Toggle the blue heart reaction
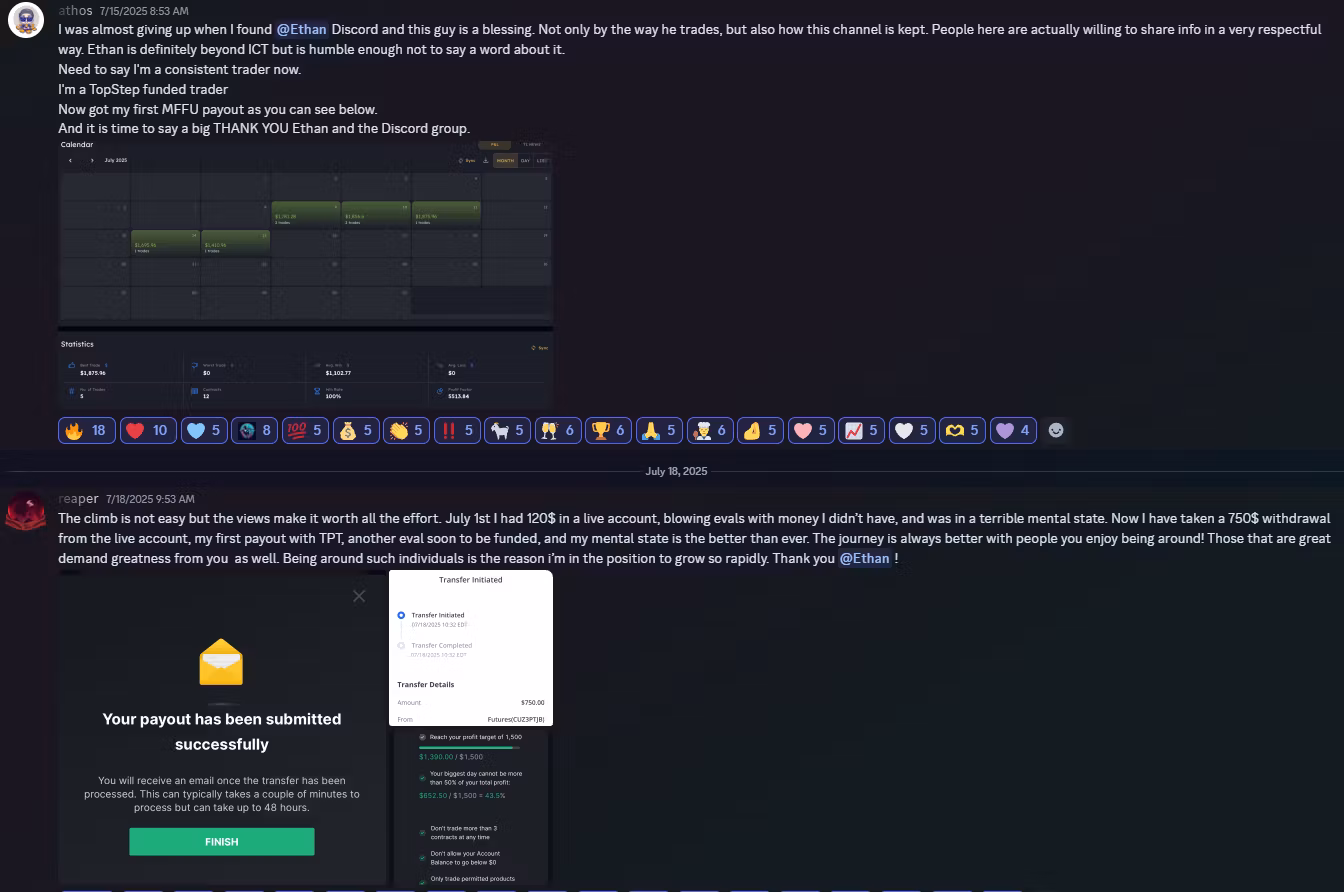Viewport: 1344px width, 892px height. (204, 430)
